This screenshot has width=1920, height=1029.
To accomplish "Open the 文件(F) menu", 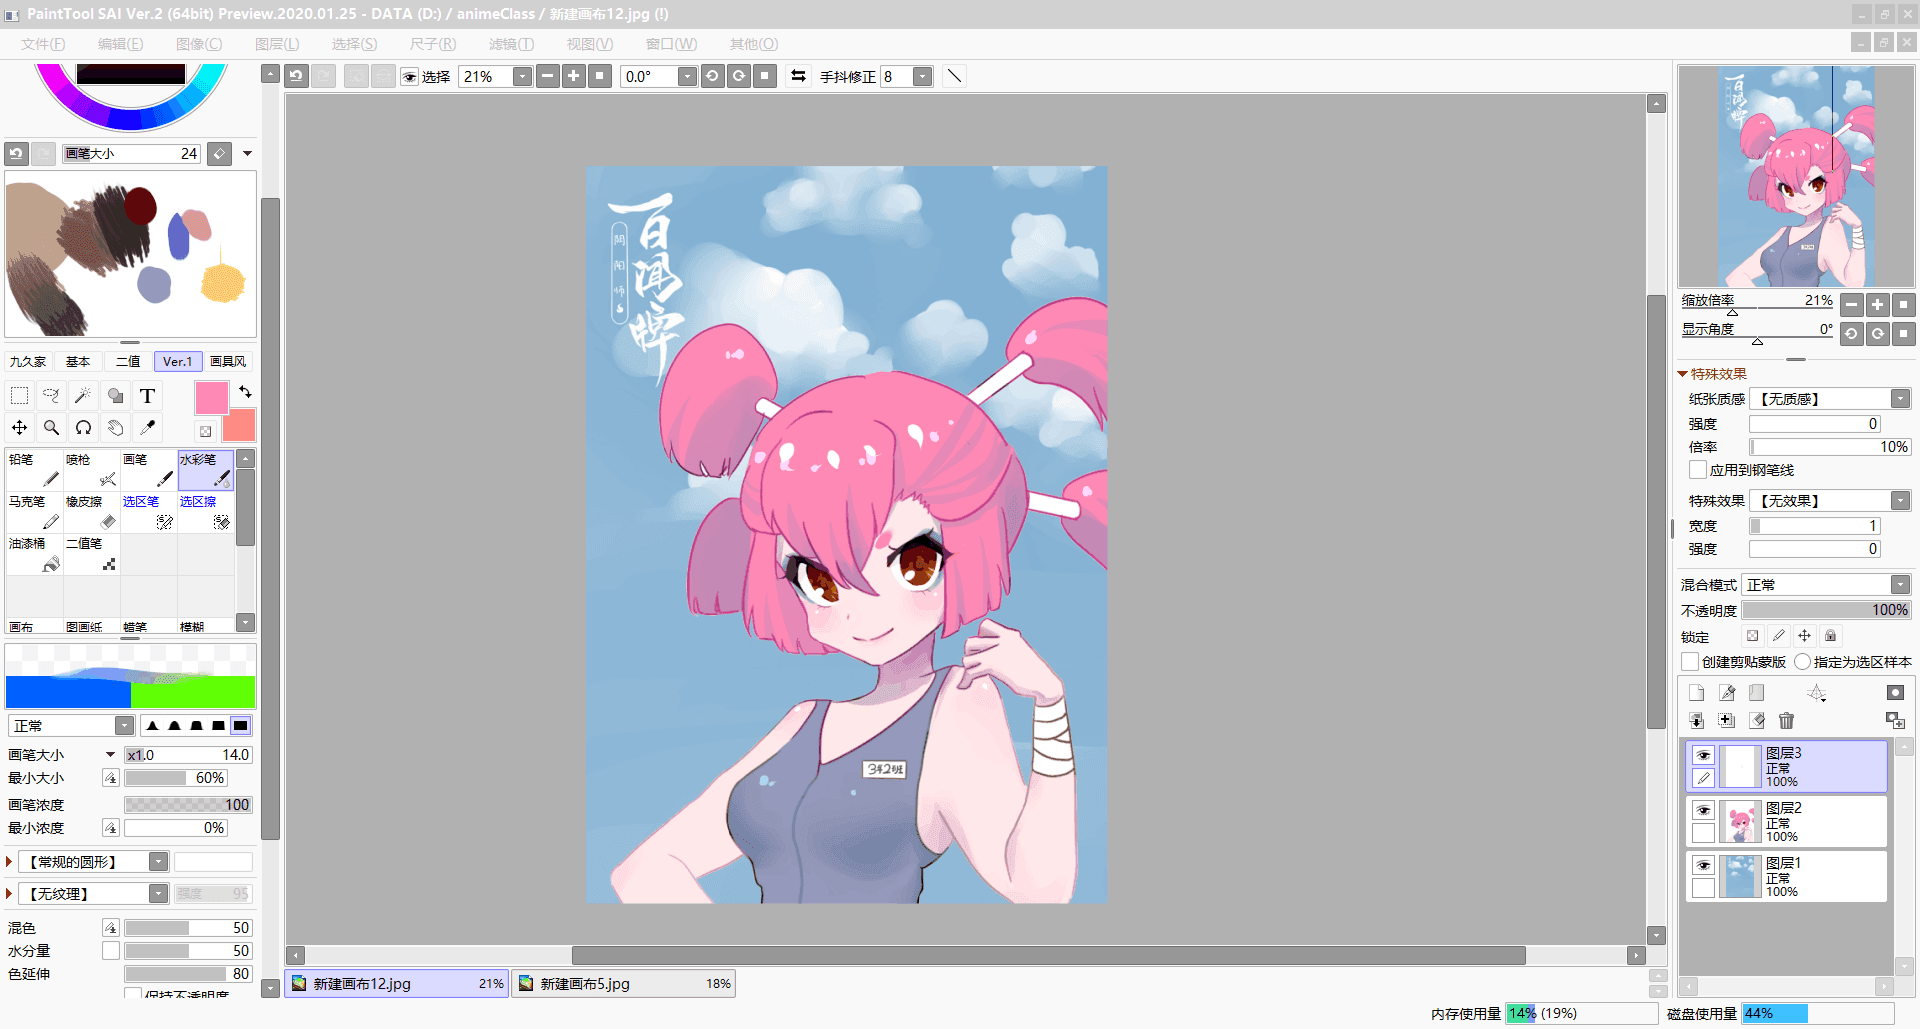I will (43, 44).
